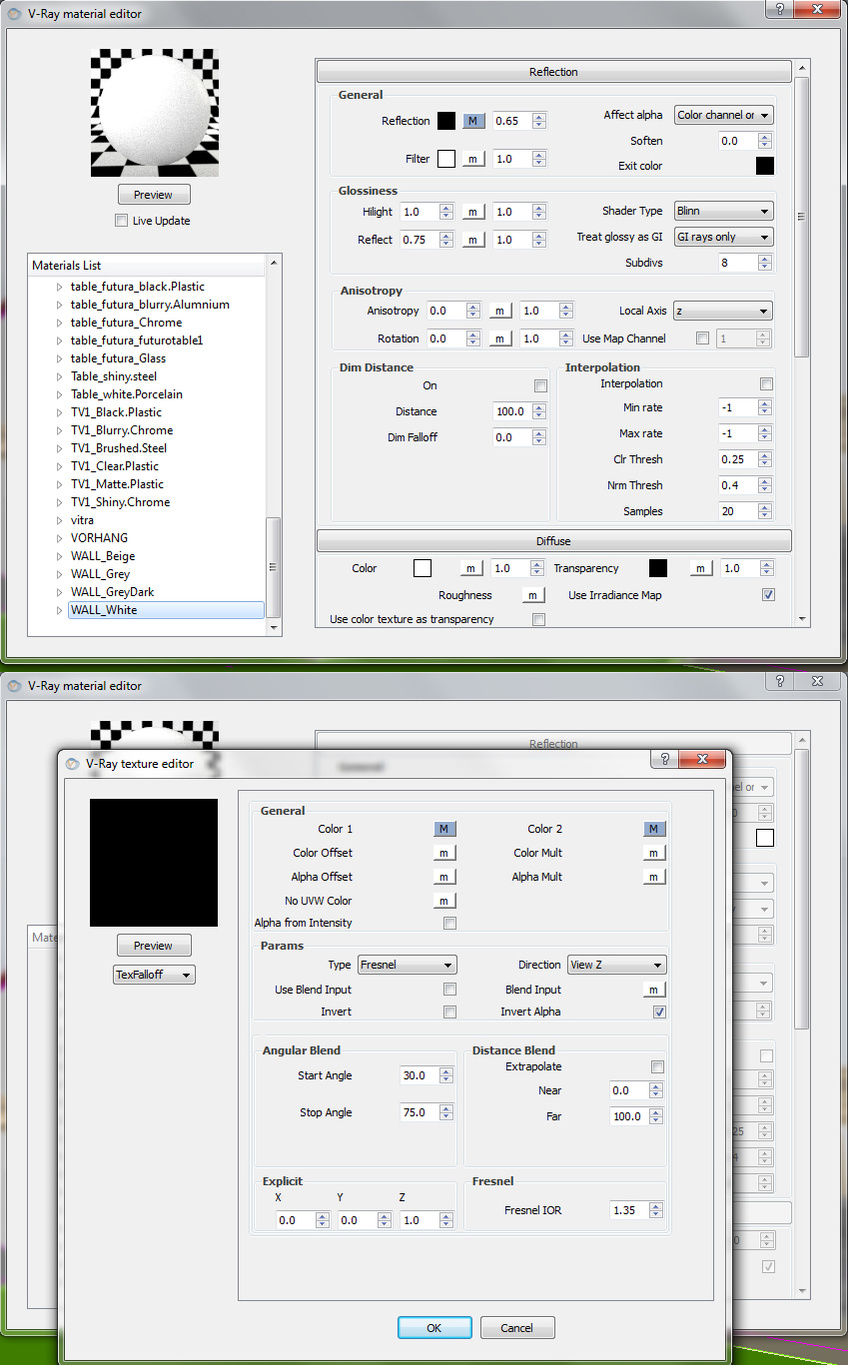Screen dimensions: 848x1365
Task: Click the Transparency 'm' map button
Action: coord(701,568)
